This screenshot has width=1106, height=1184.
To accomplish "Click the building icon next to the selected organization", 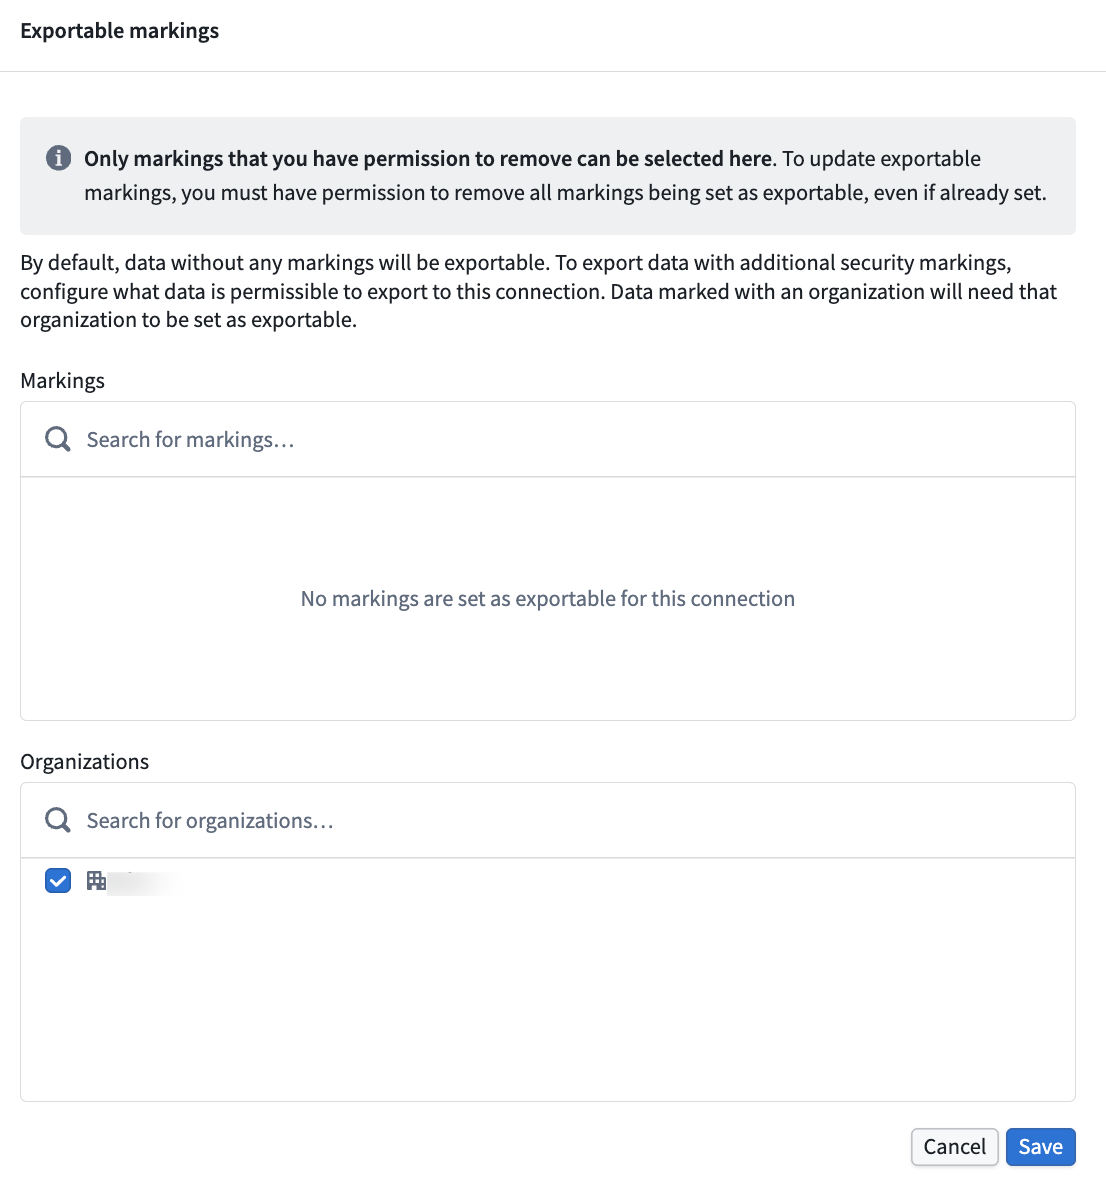I will 95,881.
